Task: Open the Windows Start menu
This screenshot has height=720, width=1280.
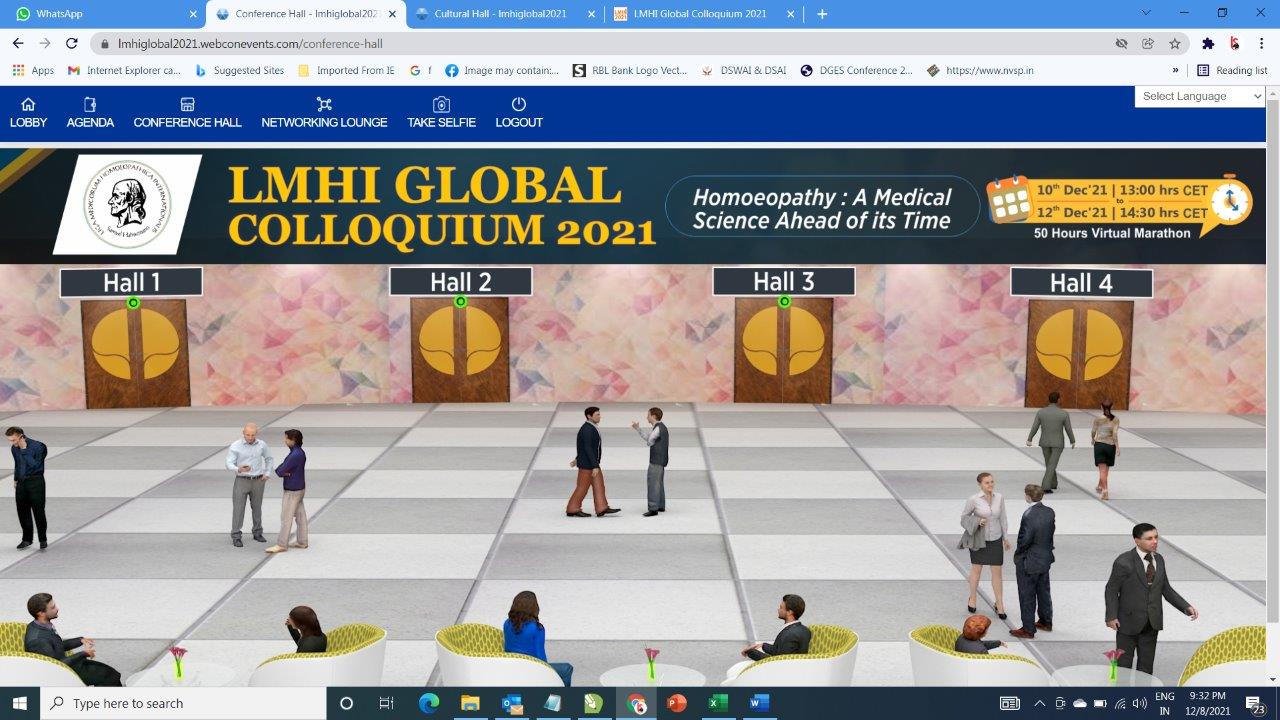Action: tap(19, 703)
